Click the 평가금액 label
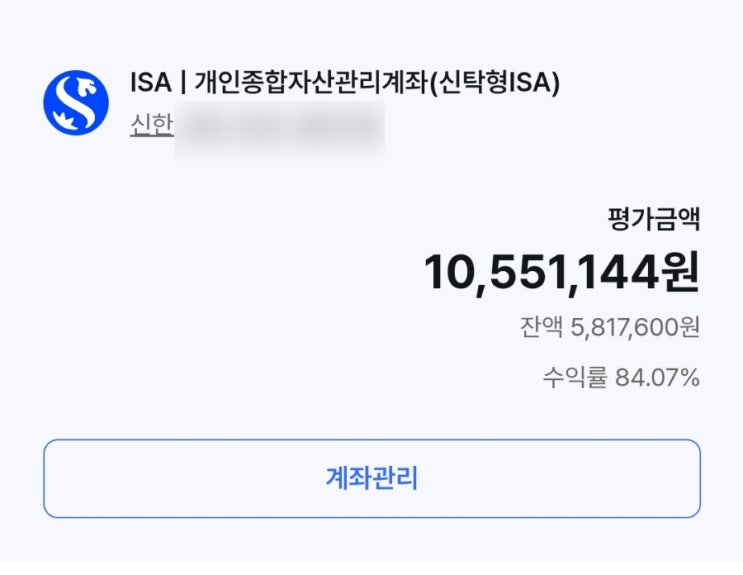Viewport: 743px width, 575px height. pos(653,219)
